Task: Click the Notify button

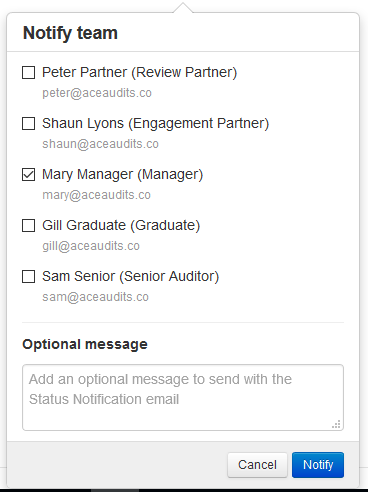Action: 318,465
